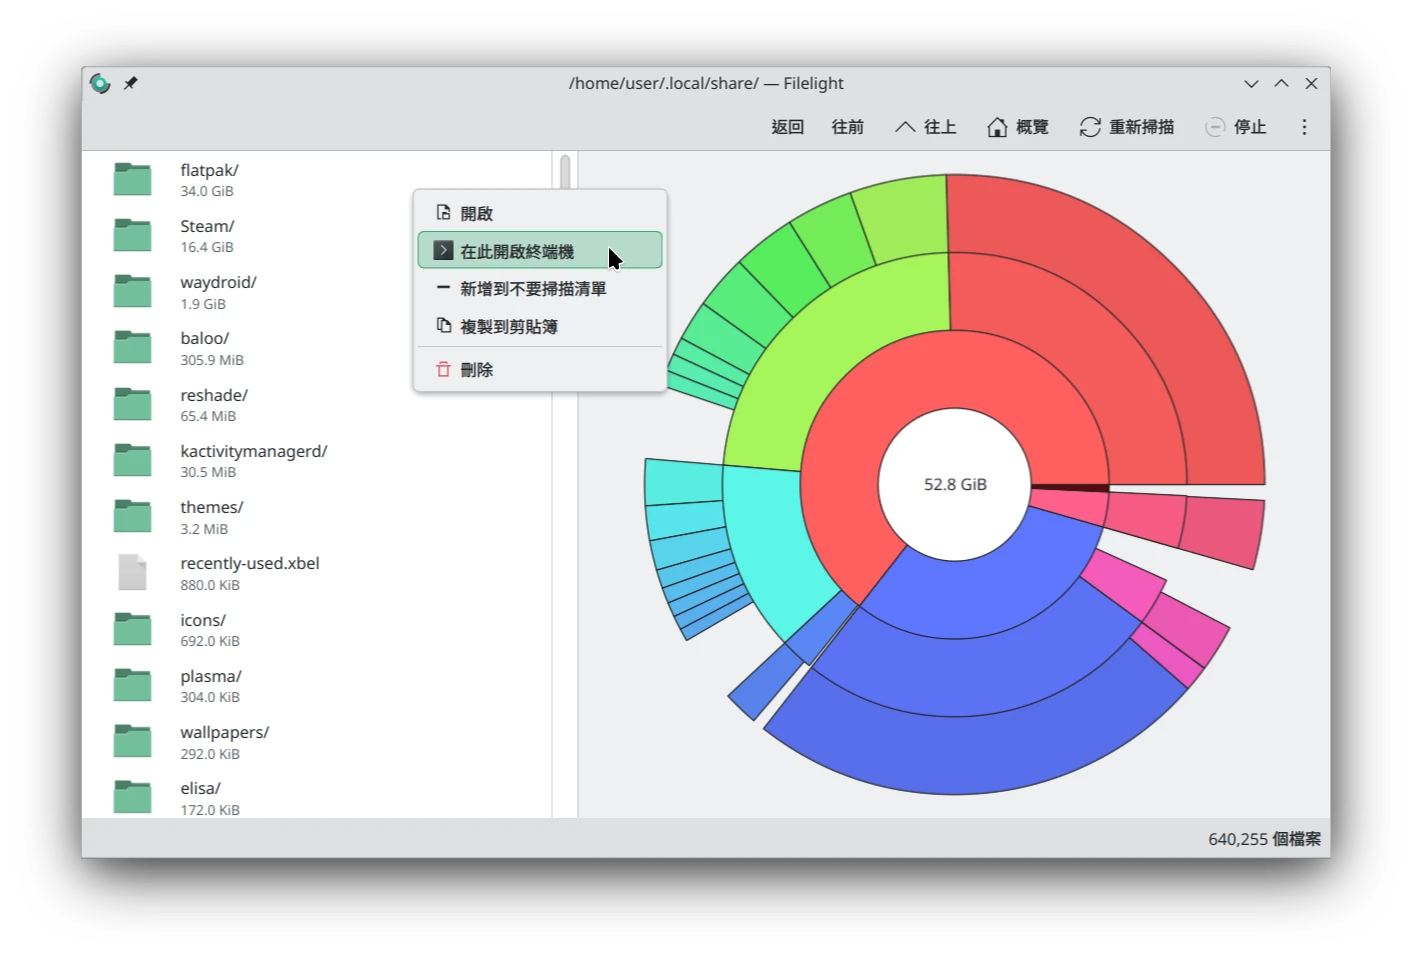Select the kactivitymanagerd/ folder entry
Screen dimensions: 1413x956
click(x=253, y=460)
